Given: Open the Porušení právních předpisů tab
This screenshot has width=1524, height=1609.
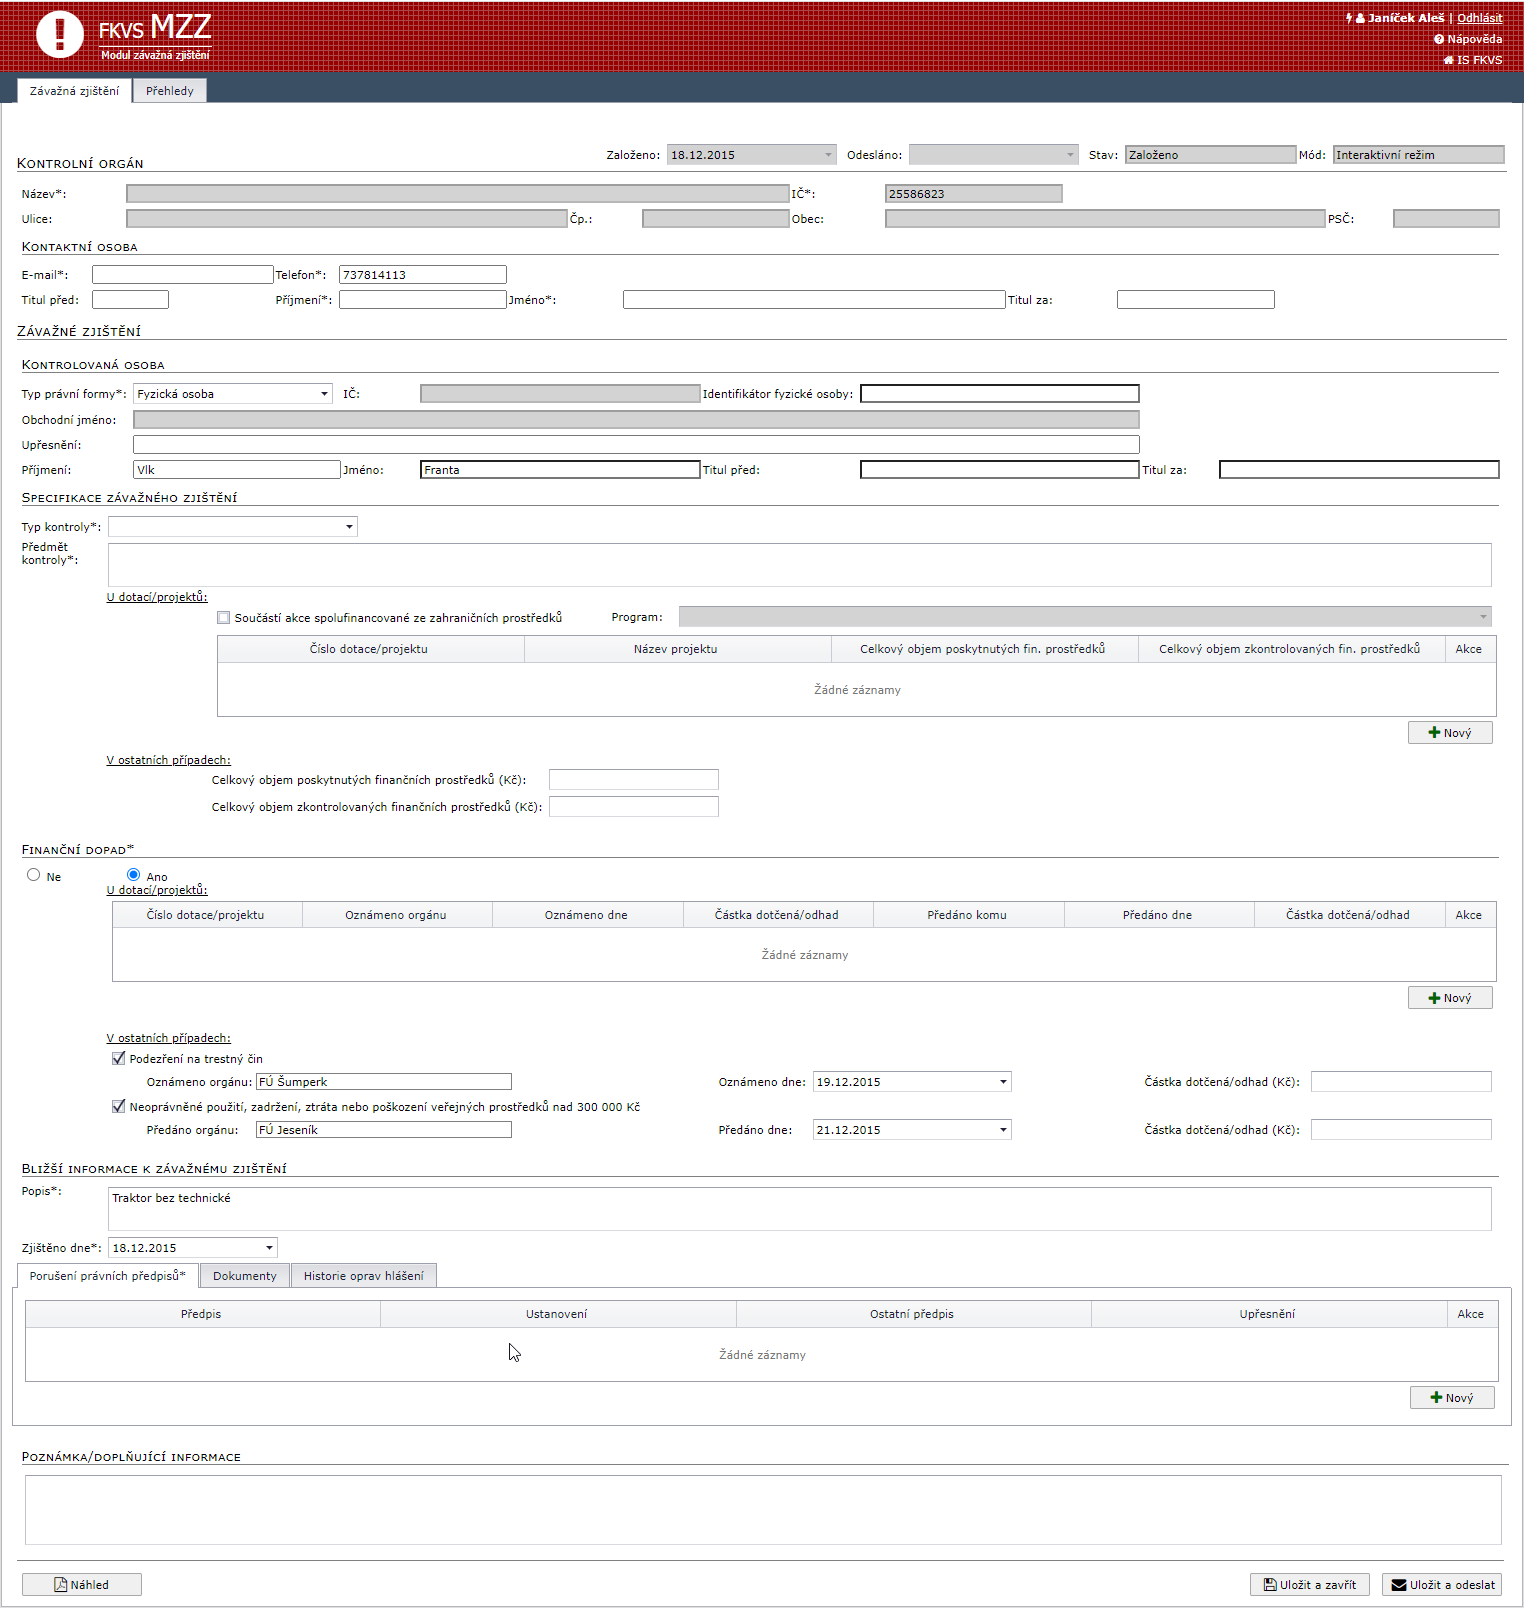Looking at the screenshot, I should pos(107,1276).
